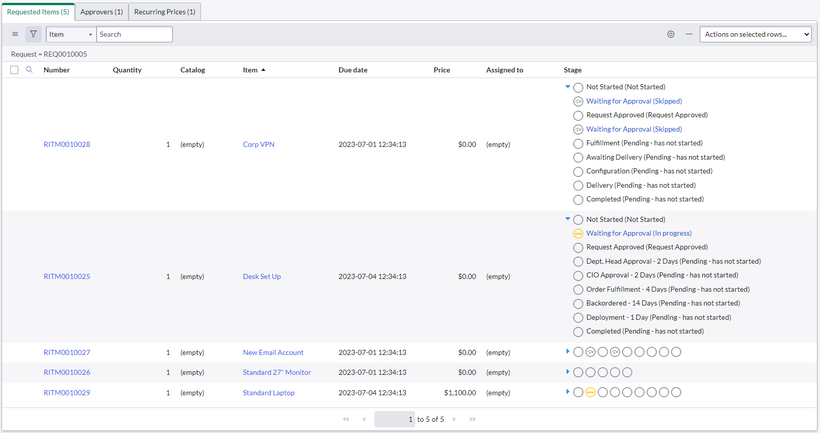Click the column search magnifier icon
Viewport: 820px width, 433px height.
(x=29, y=70)
